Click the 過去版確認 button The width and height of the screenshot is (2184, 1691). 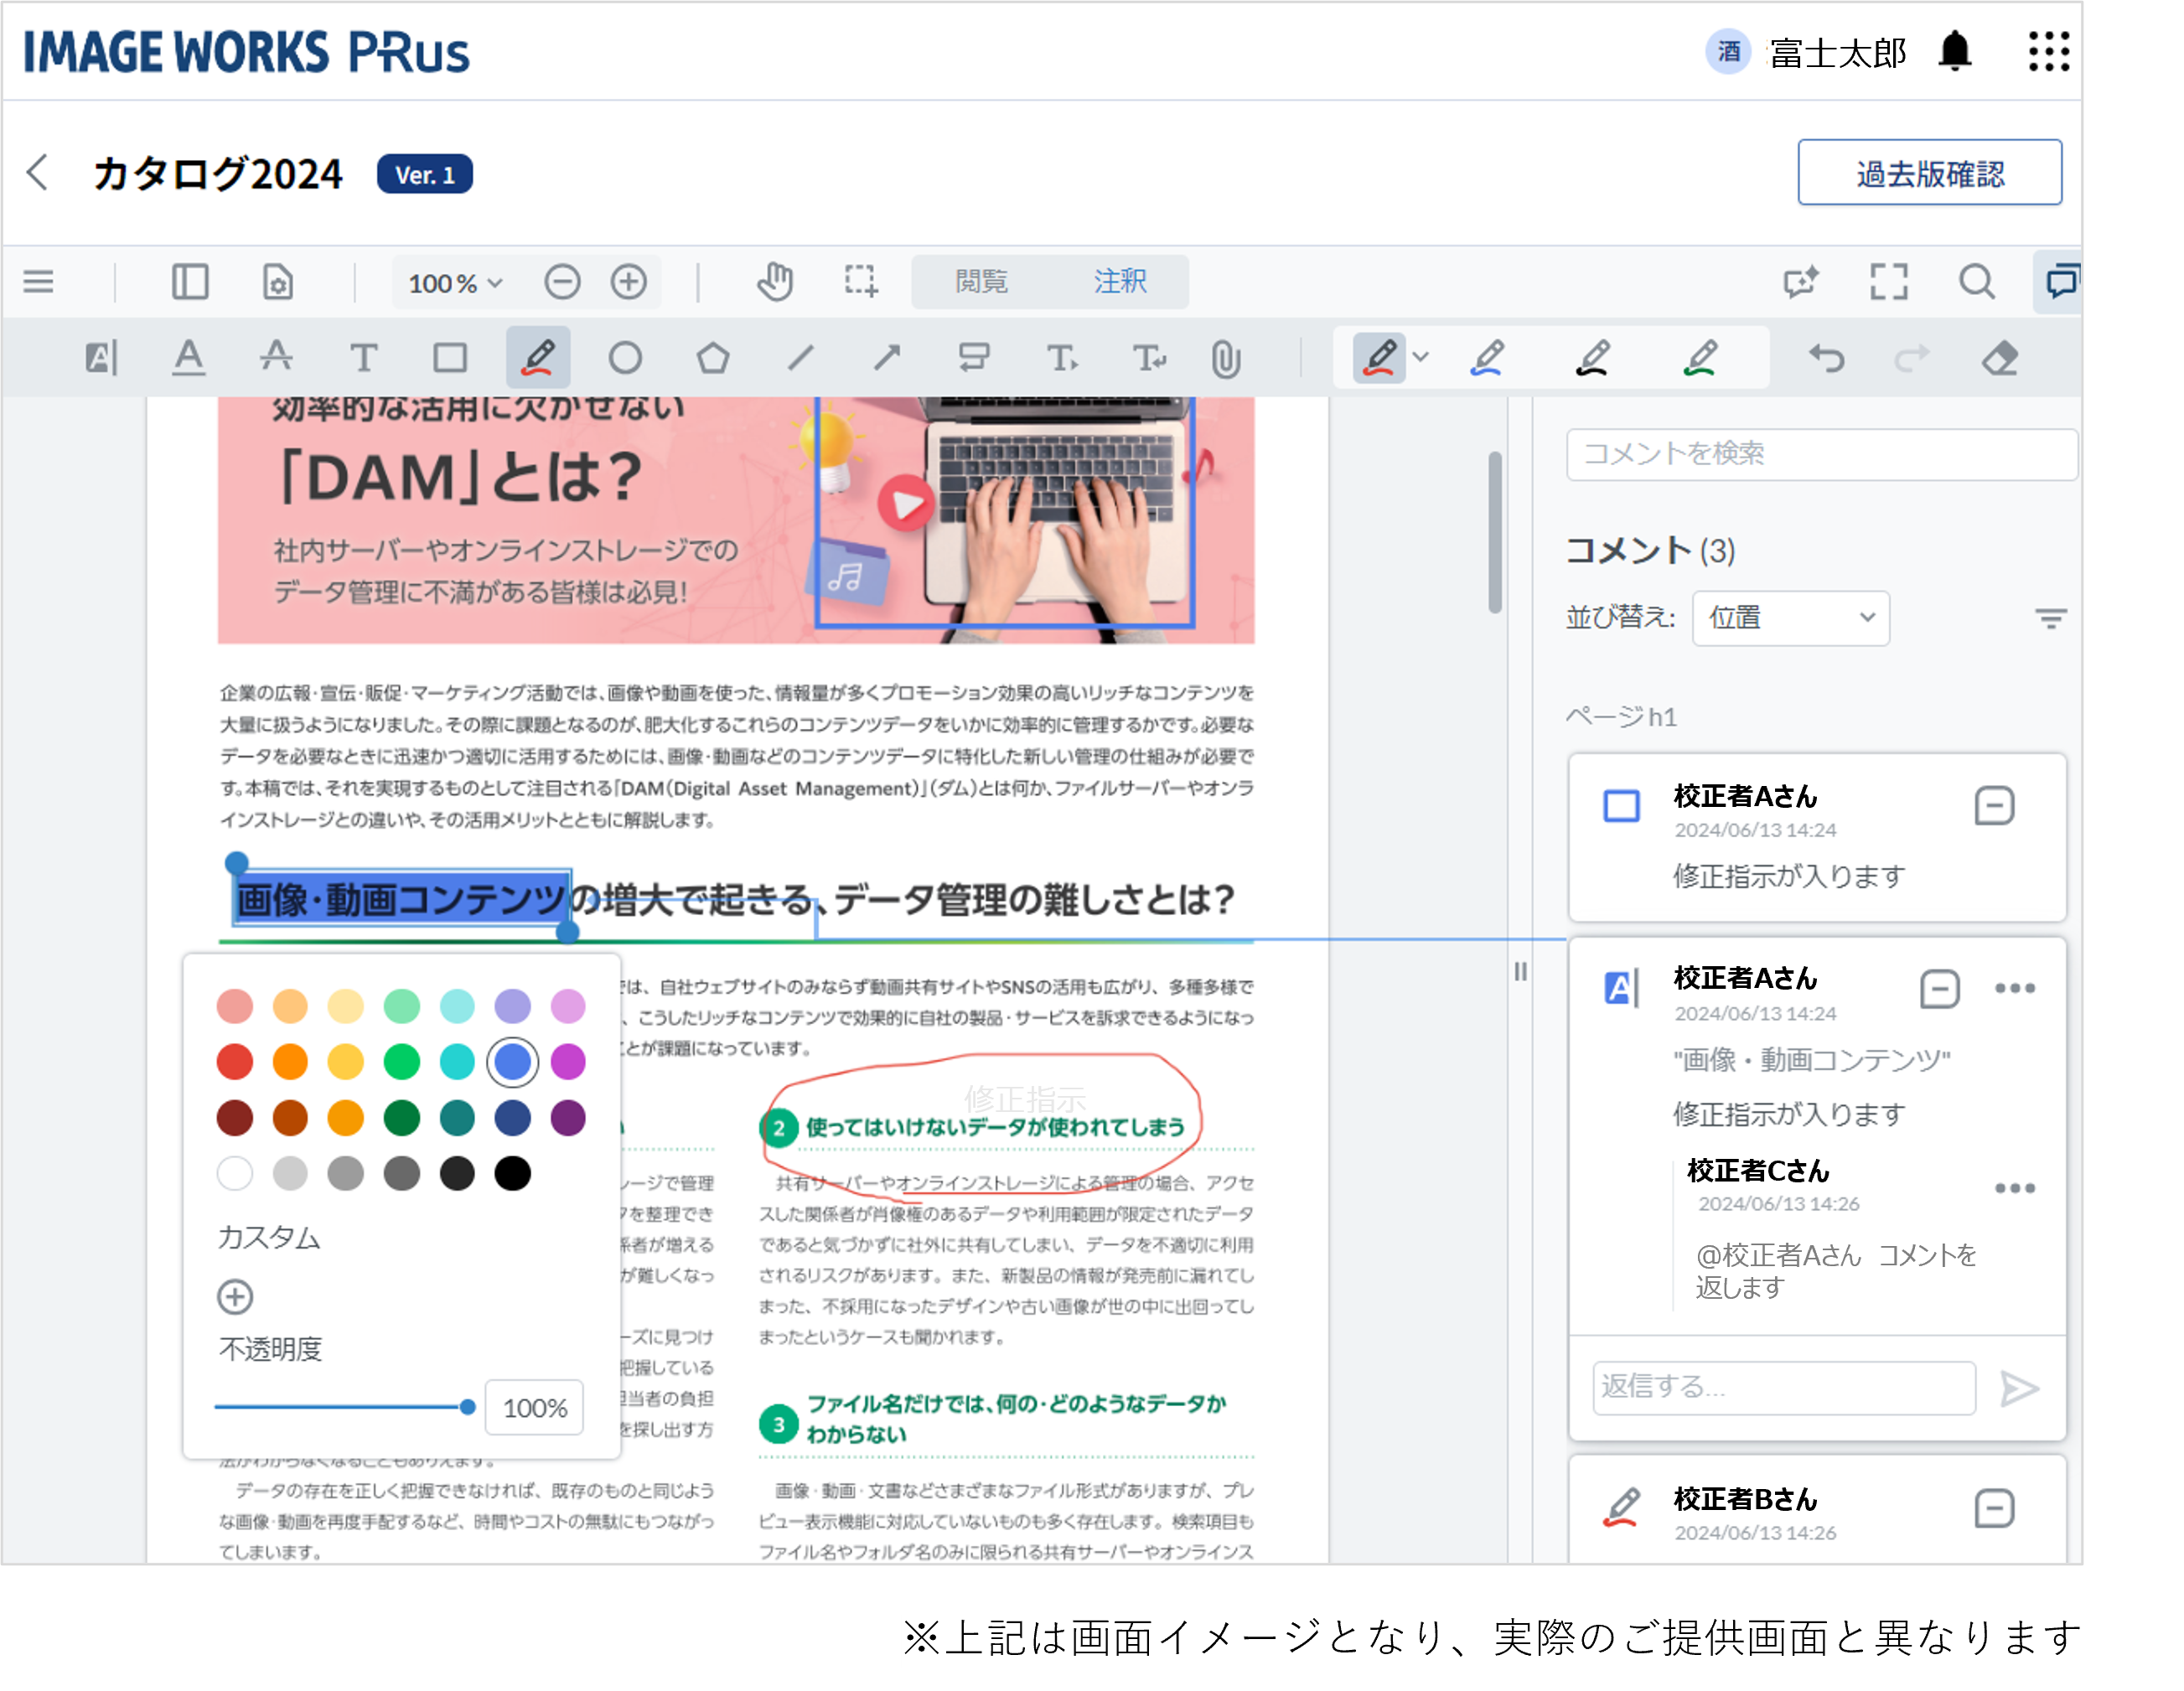[1929, 172]
